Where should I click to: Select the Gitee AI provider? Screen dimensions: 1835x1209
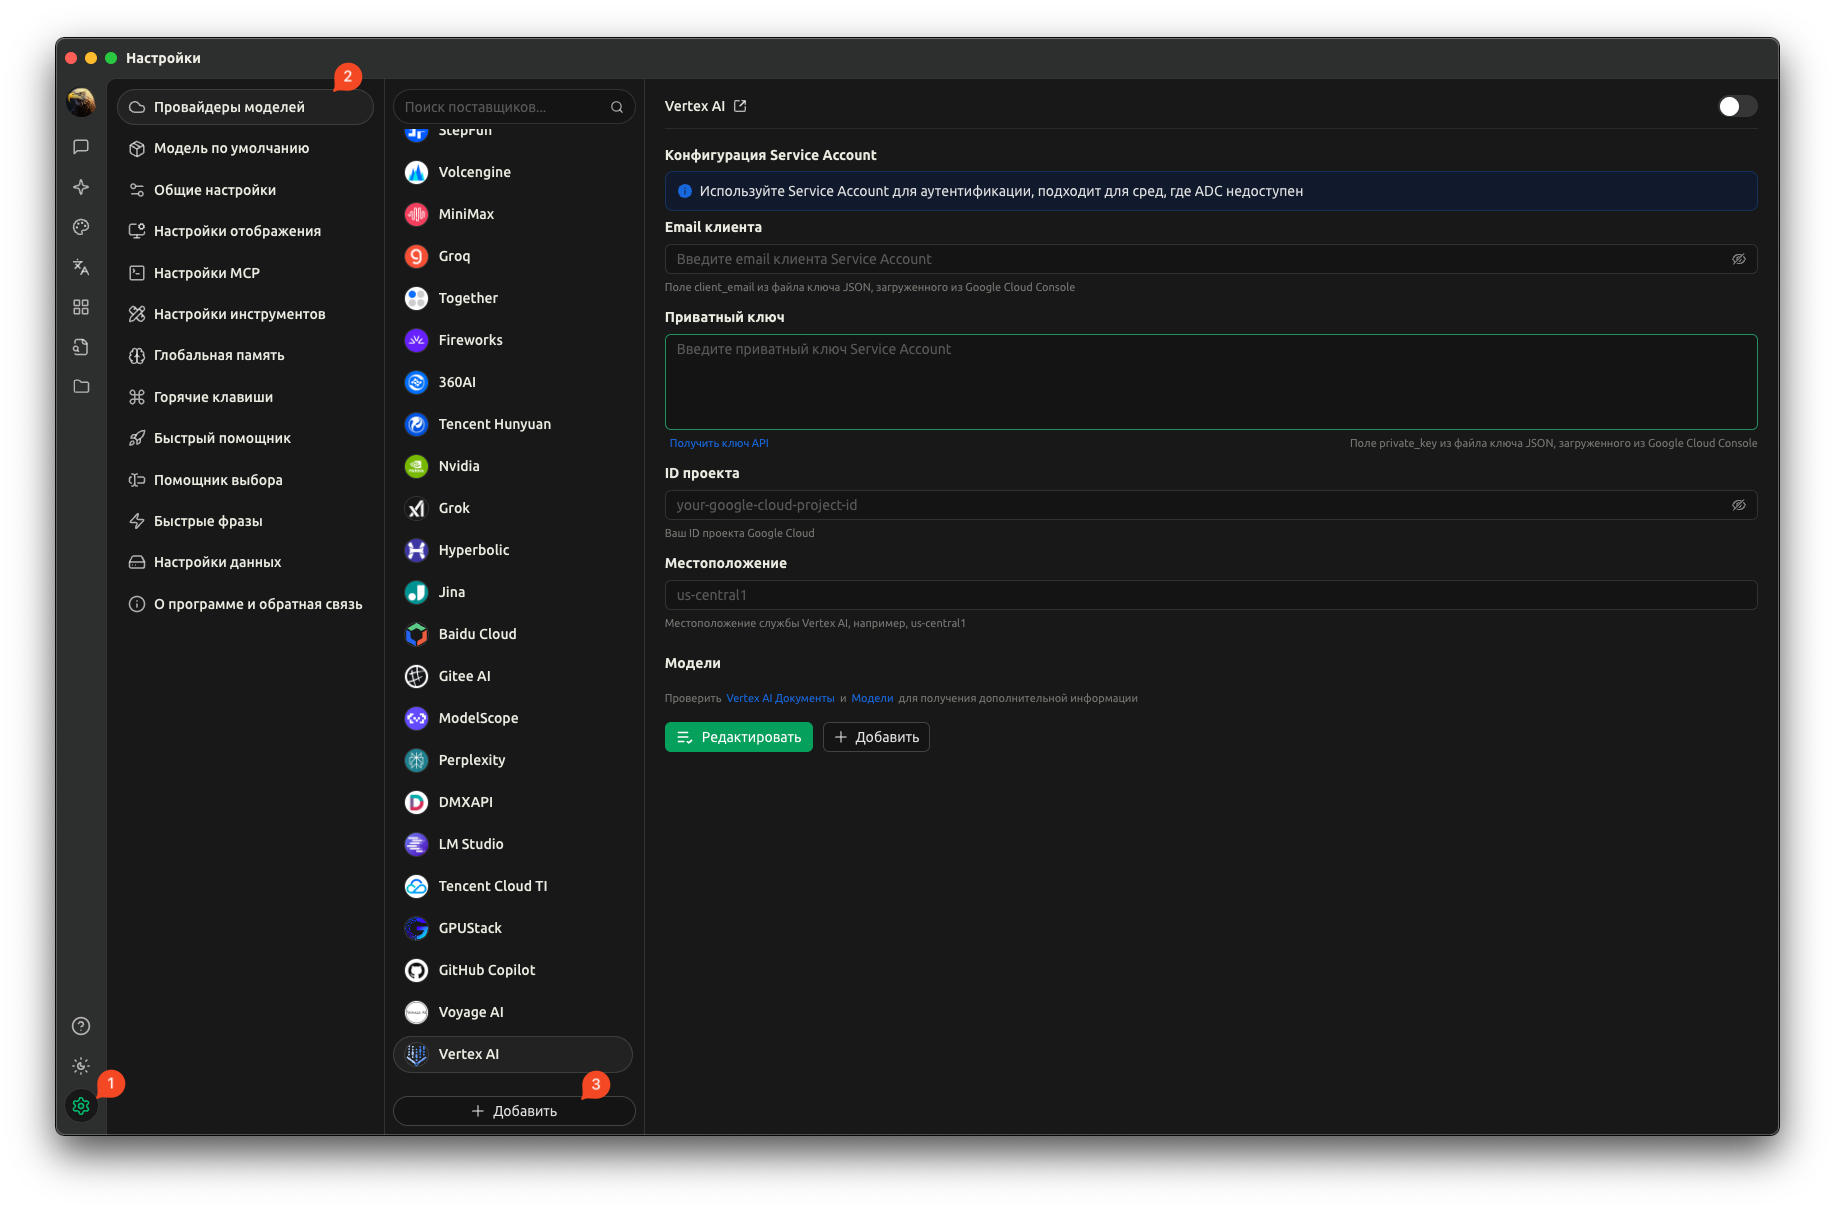(513, 676)
